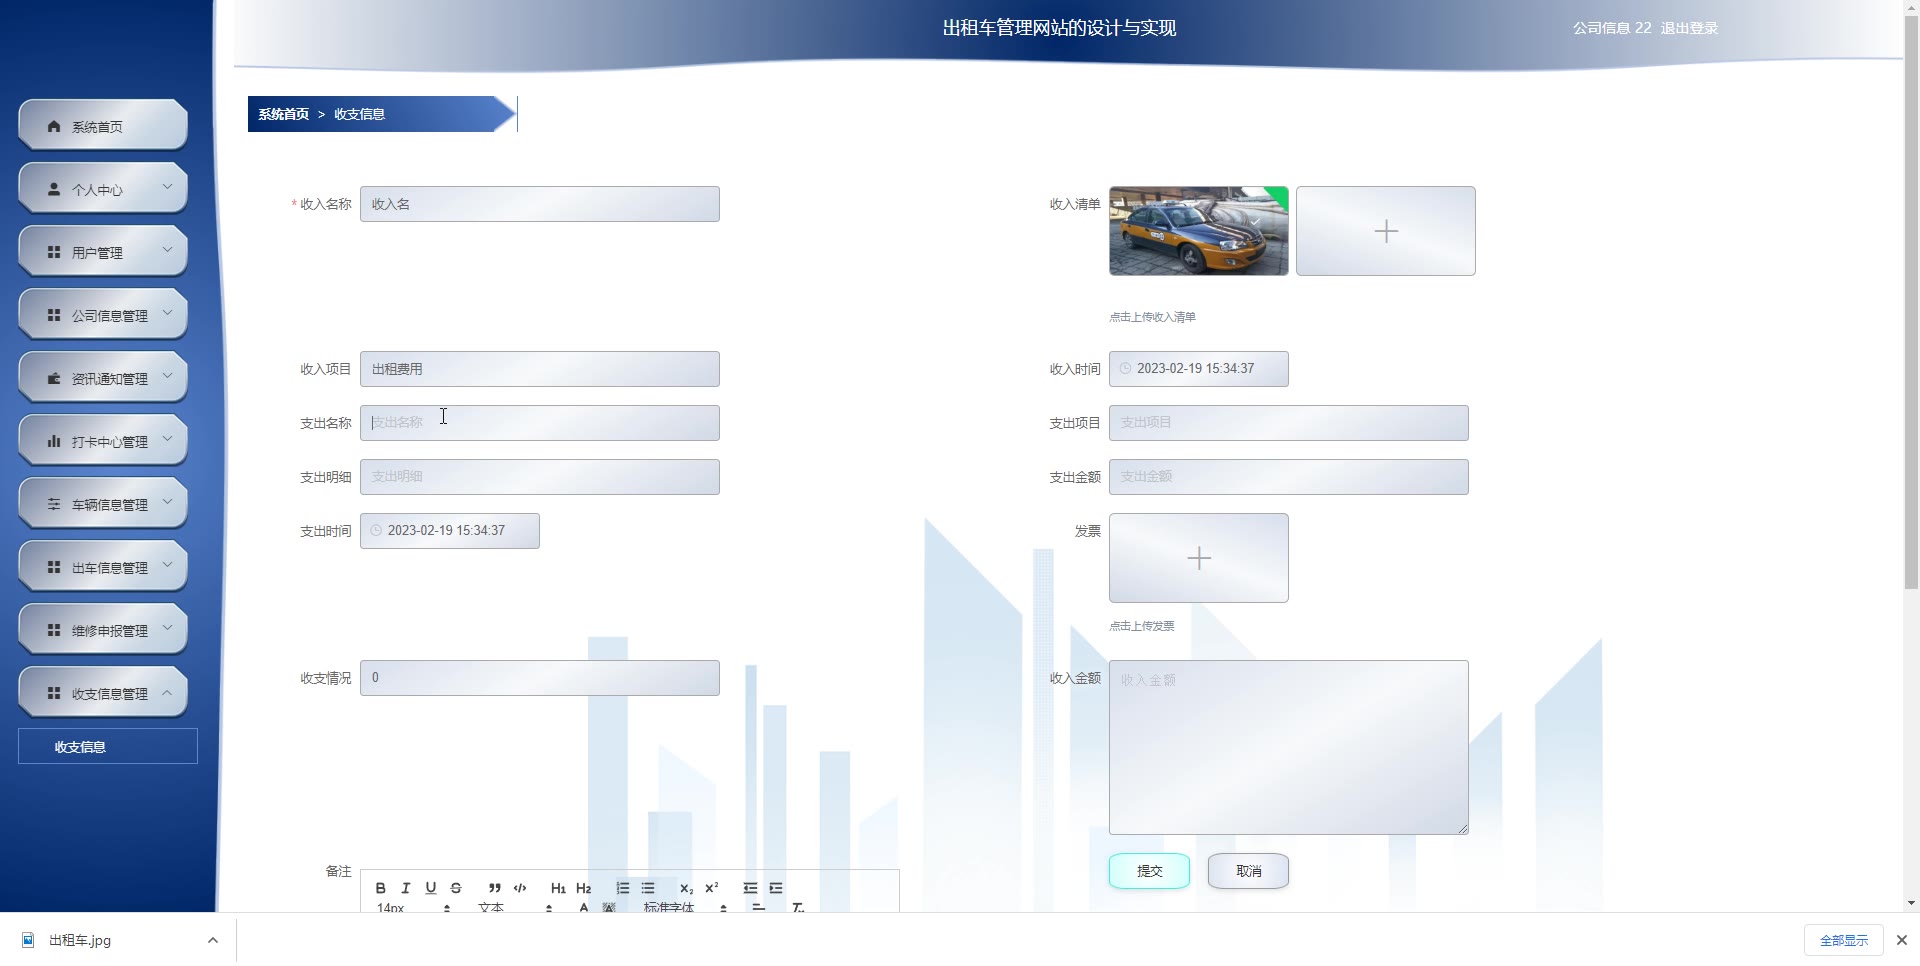Click the person icon beside 个人中心

click(54, 189)
